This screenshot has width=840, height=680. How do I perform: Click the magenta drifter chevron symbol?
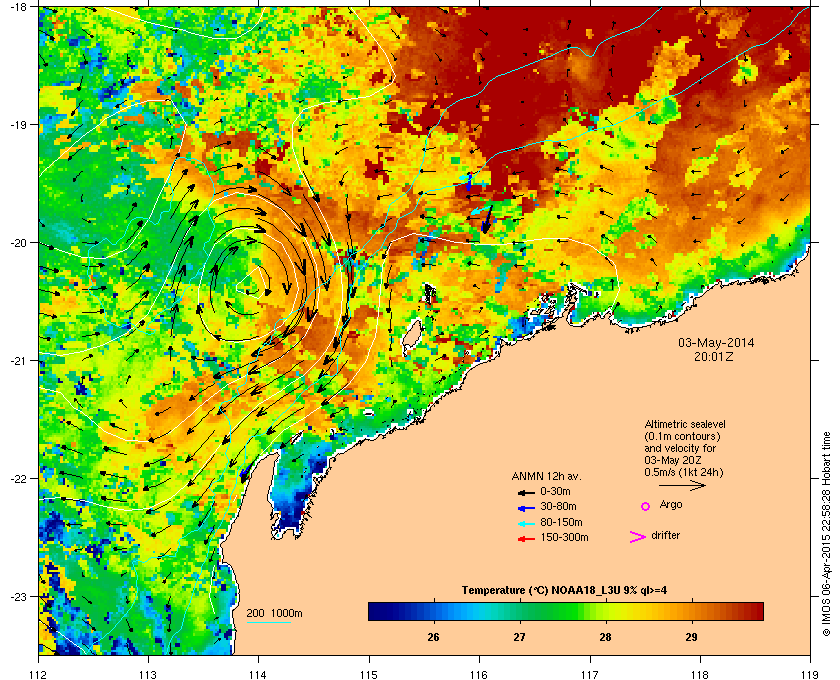click(x=638, y=537)
